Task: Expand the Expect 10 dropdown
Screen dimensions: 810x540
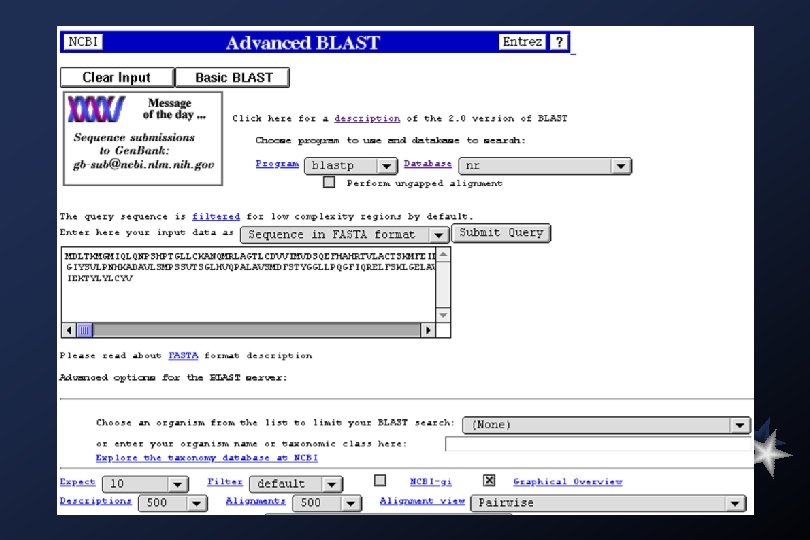Action: pyautogui.click(x=145, y=484)
